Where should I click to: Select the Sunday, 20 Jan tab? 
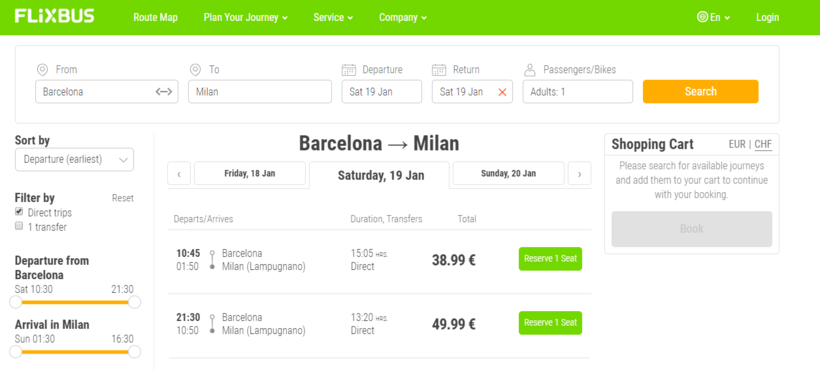[x=508, y=174]
